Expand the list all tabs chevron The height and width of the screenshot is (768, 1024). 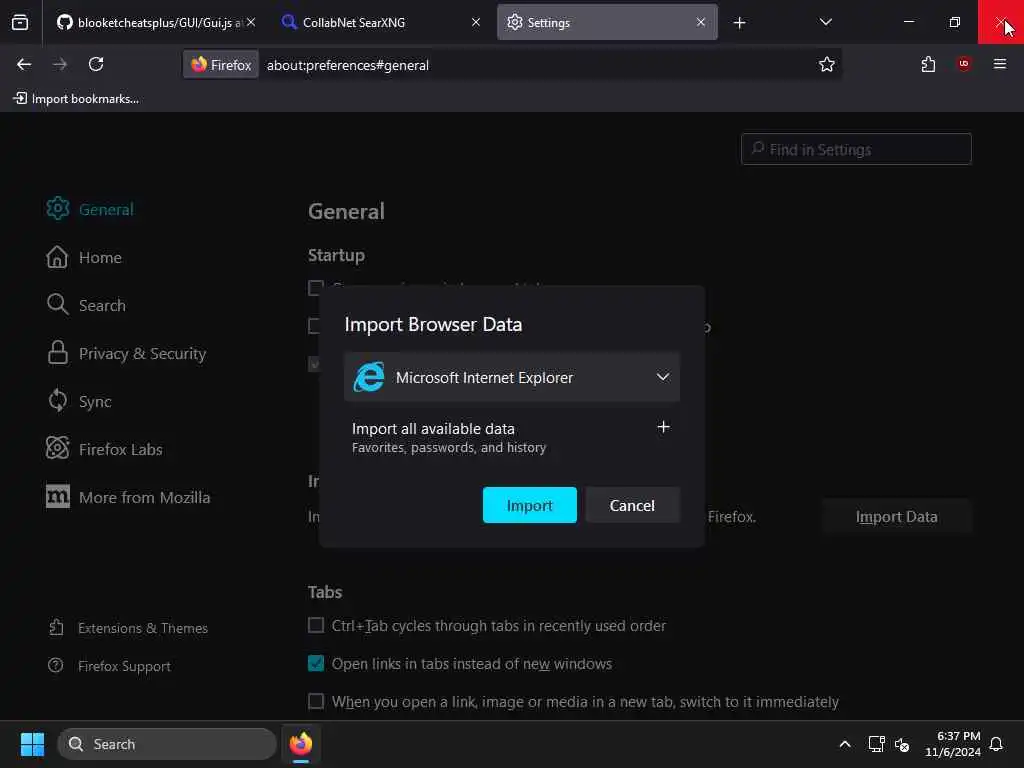[825, 22]
